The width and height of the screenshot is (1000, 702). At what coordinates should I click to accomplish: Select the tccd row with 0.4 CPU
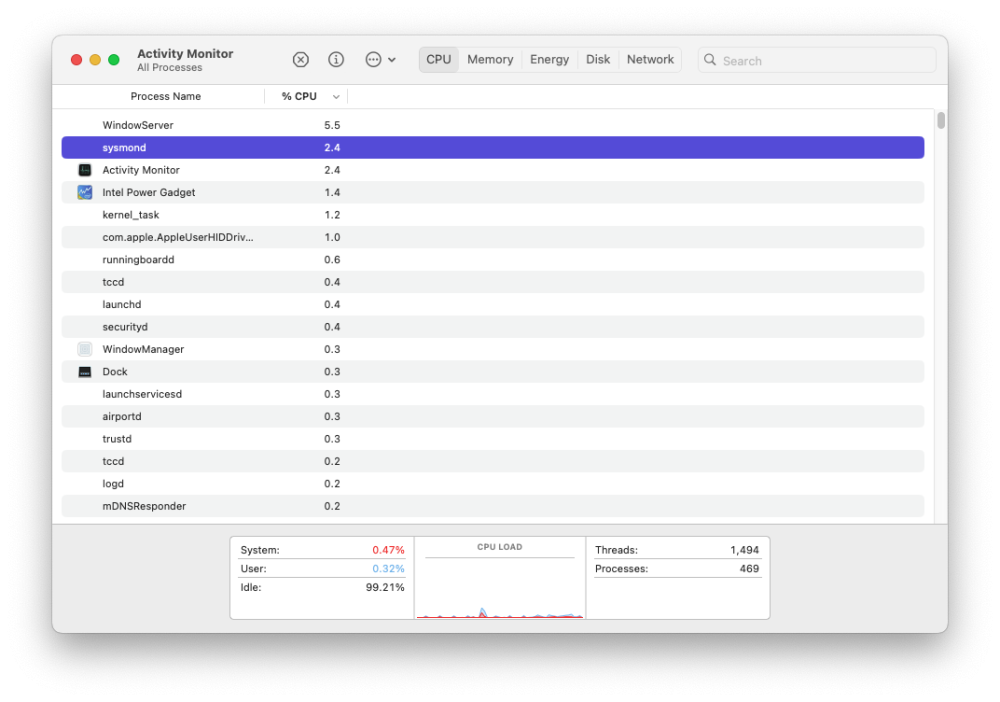point(492,282)
